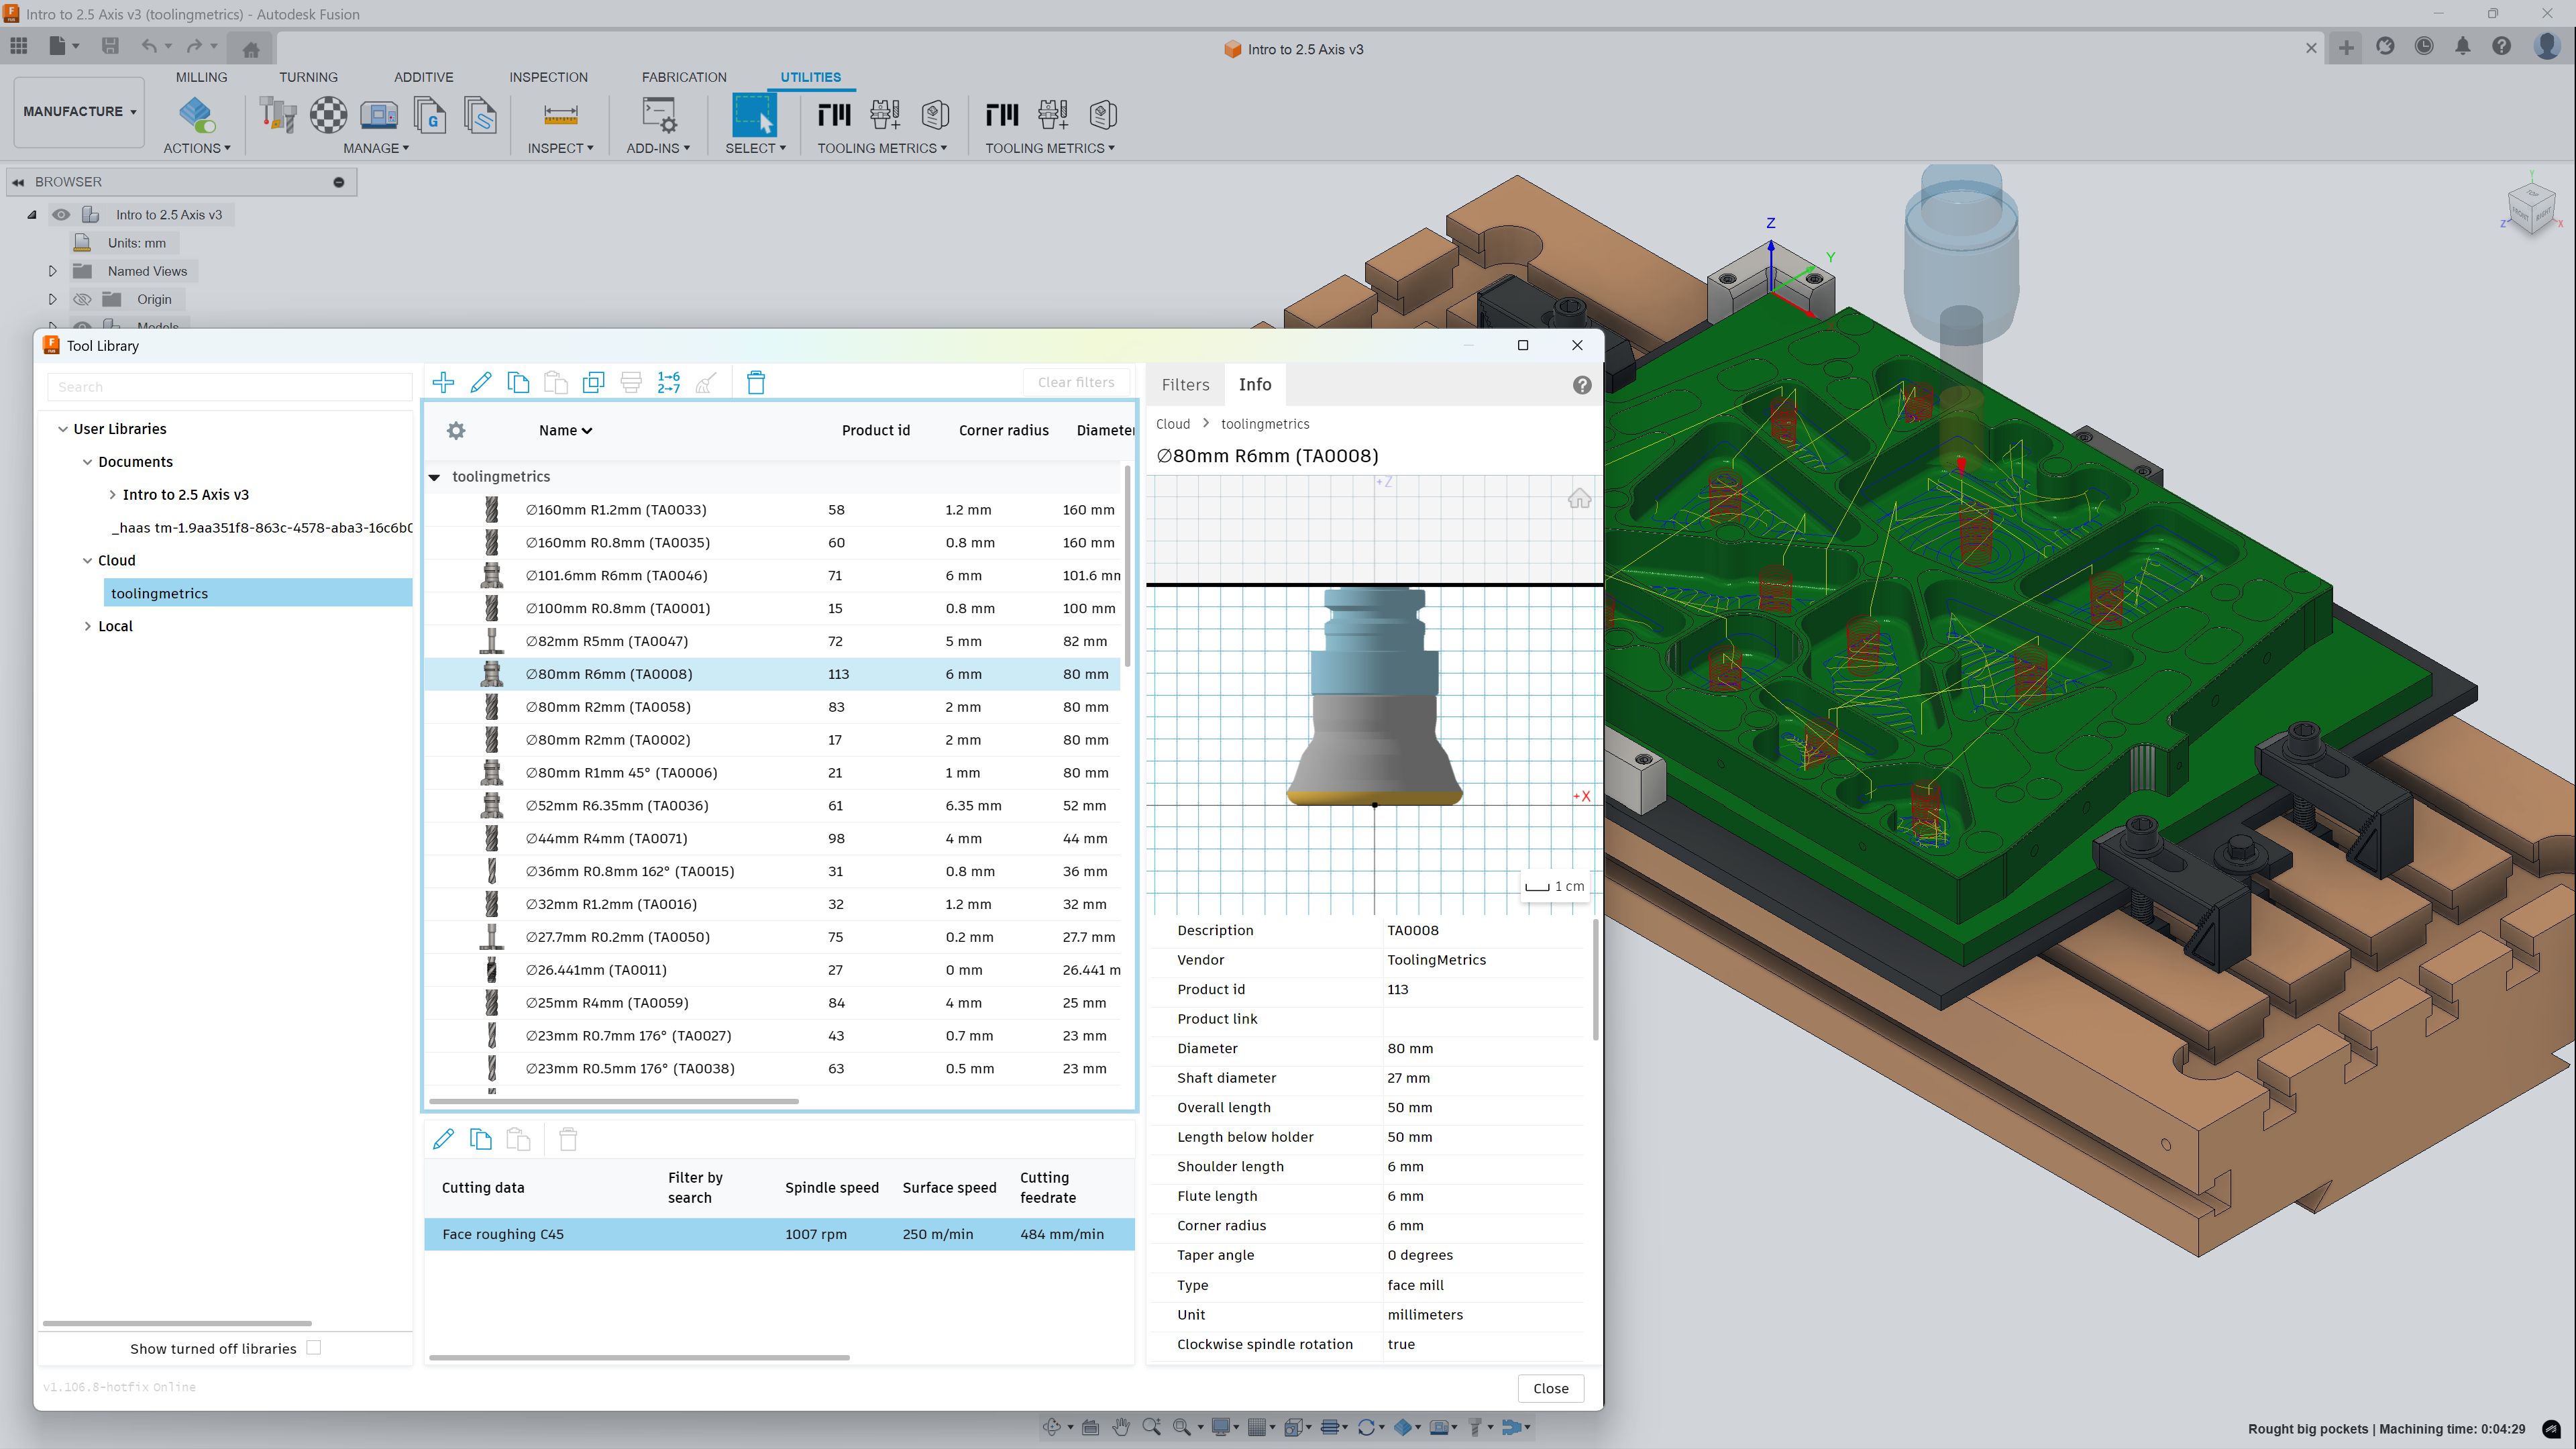
Task: Toggle visibility of Intro to 2.5 Axis v3
Action: [61, 215]
